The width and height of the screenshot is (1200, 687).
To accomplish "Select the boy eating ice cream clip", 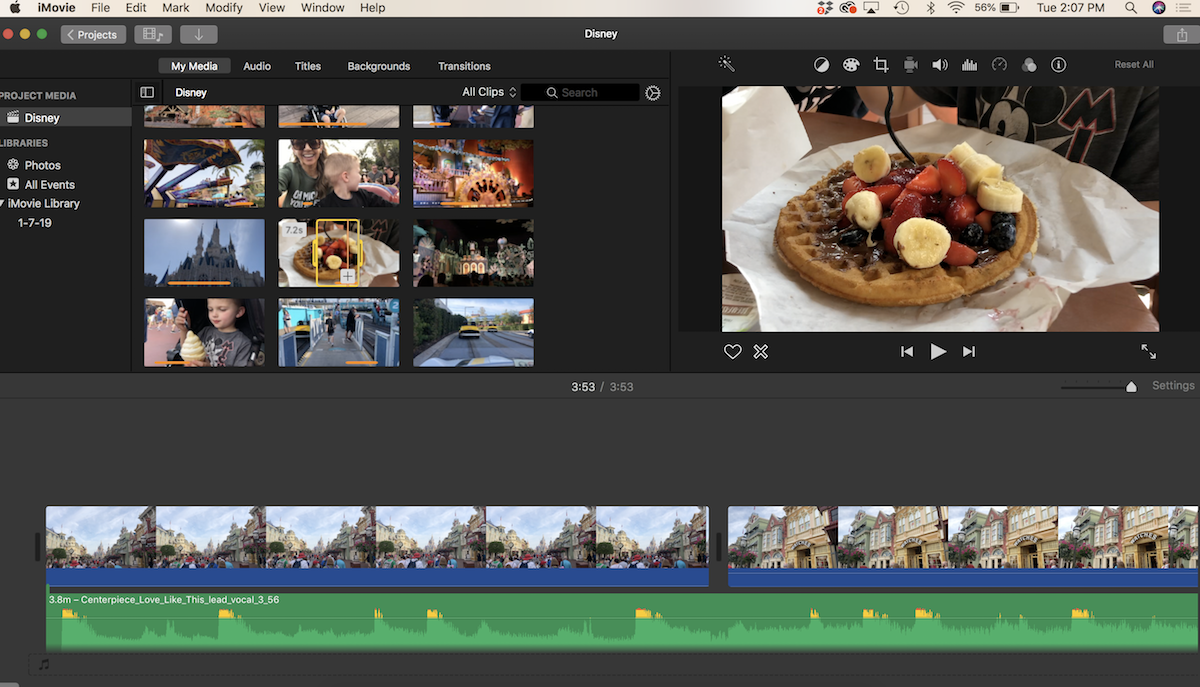I will click(x=204, y=333).
